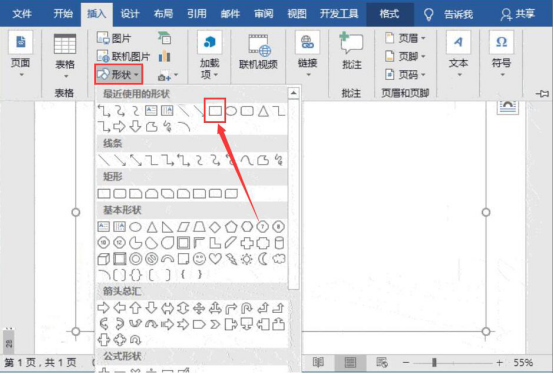
Task: Insert a picture with 图片
Action: click(114, 38)
